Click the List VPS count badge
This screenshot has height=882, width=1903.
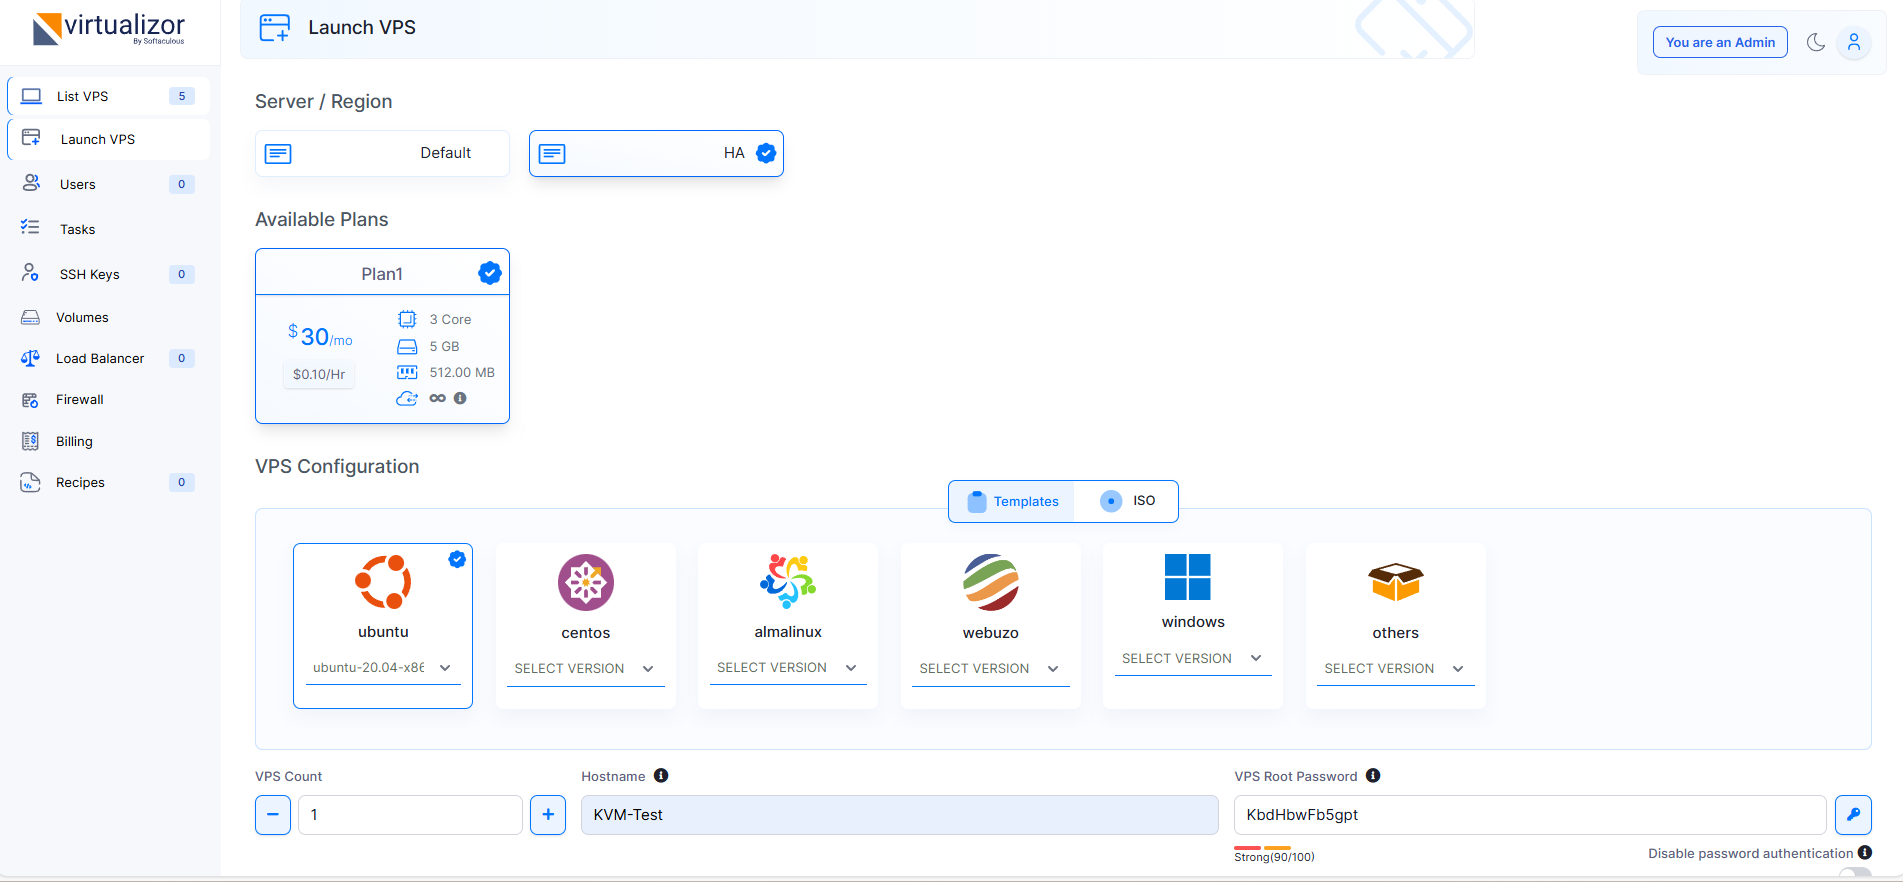click(x=181, y=96)
